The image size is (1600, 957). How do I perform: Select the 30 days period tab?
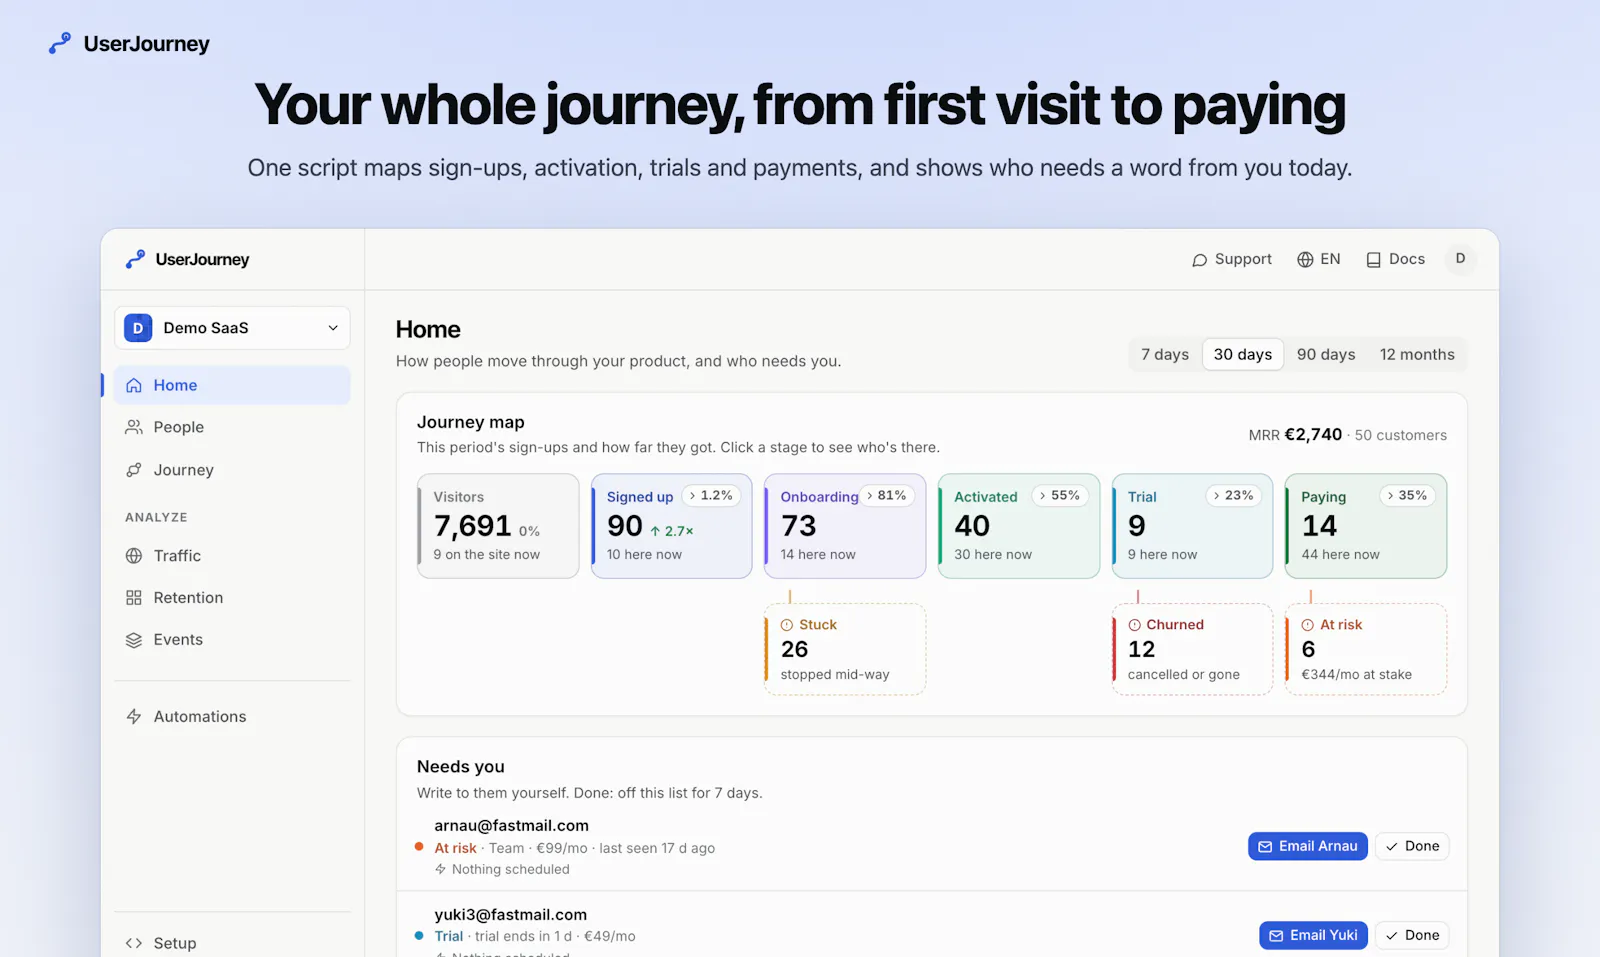1243,355
